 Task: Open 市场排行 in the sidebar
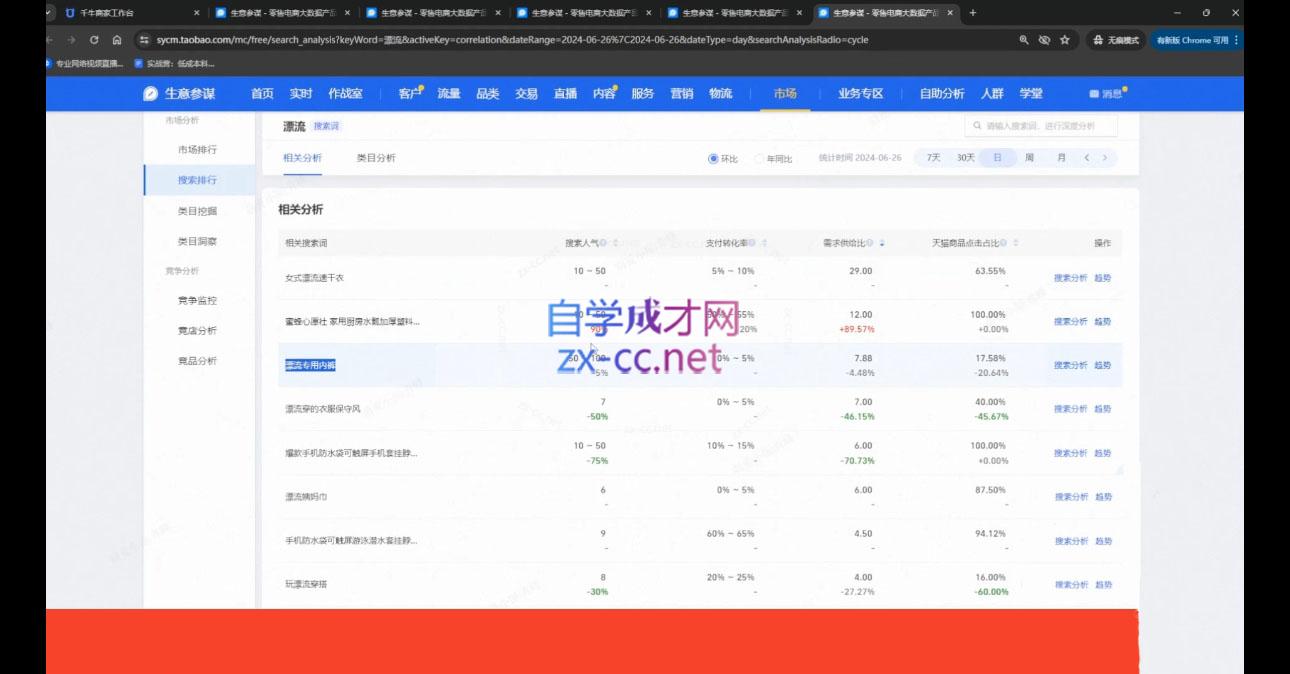coord(197,150)
